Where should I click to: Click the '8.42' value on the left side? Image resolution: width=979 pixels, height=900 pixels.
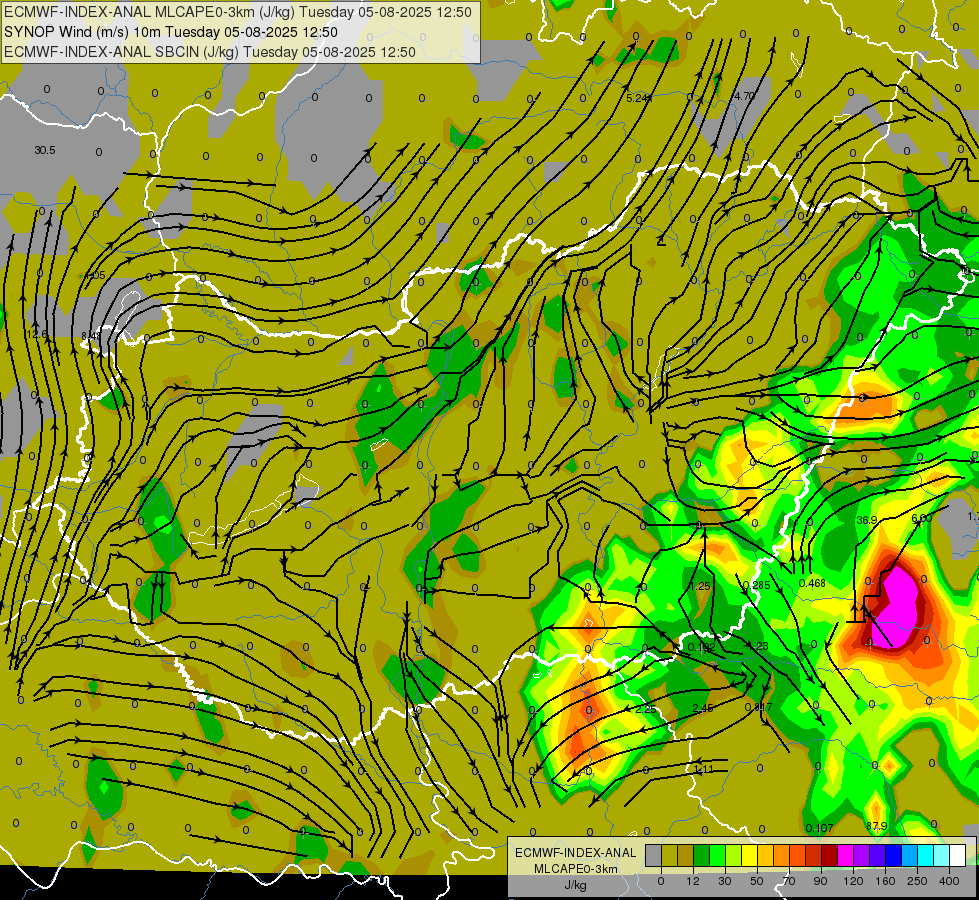coord(91,336)
